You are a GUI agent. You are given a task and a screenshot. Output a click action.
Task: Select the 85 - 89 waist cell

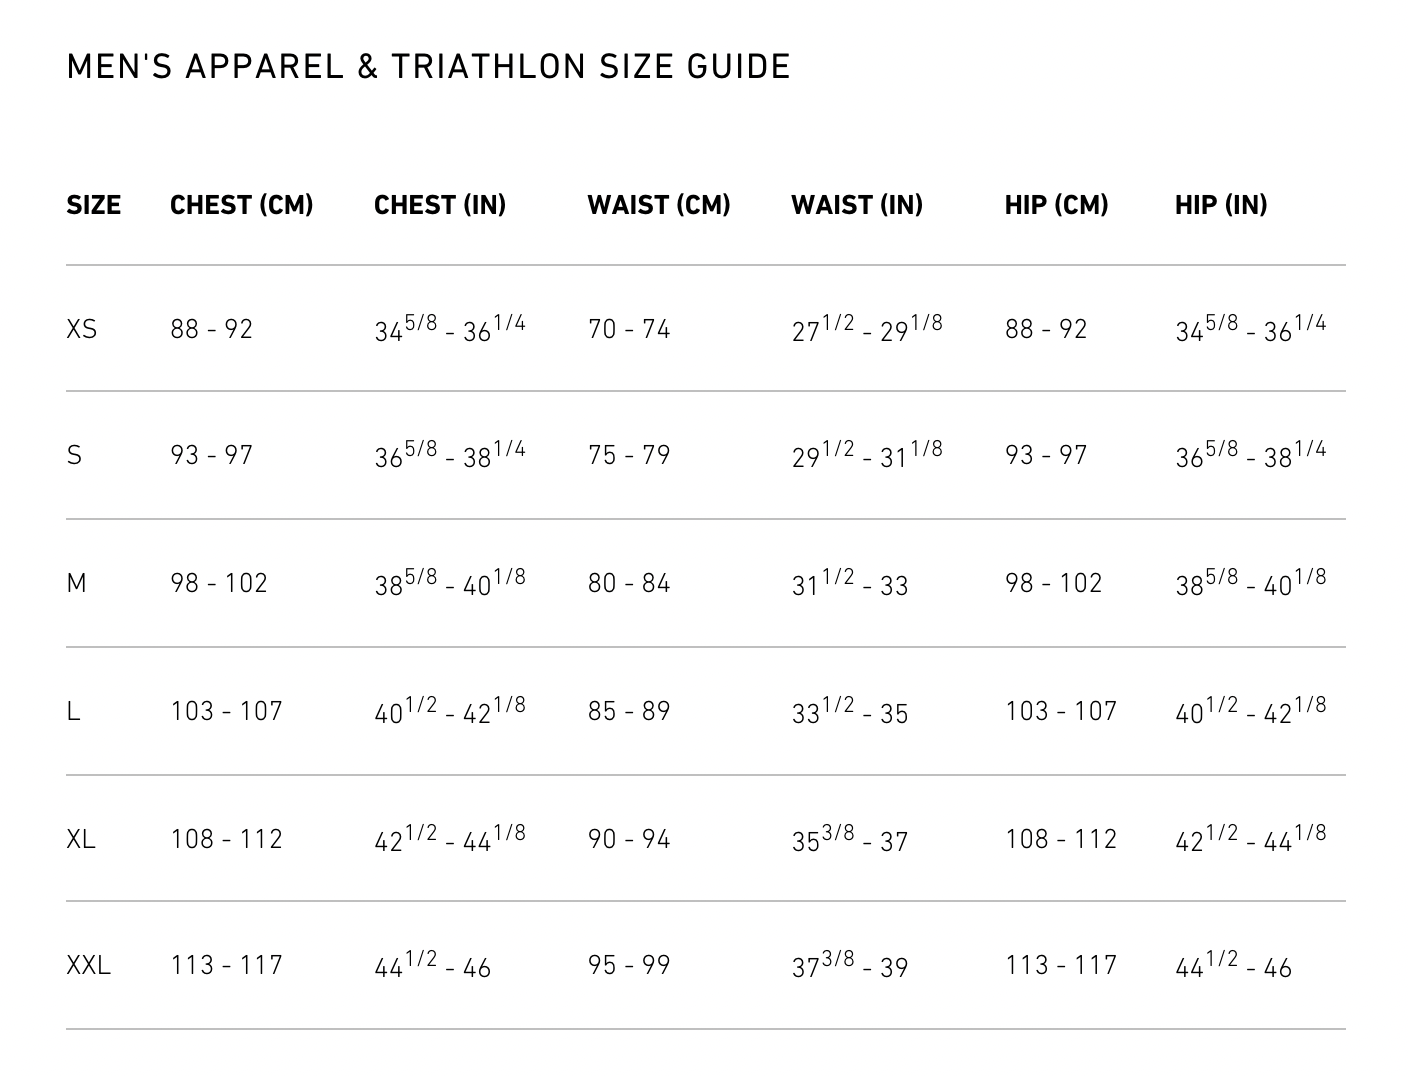(x=629, y=711)
